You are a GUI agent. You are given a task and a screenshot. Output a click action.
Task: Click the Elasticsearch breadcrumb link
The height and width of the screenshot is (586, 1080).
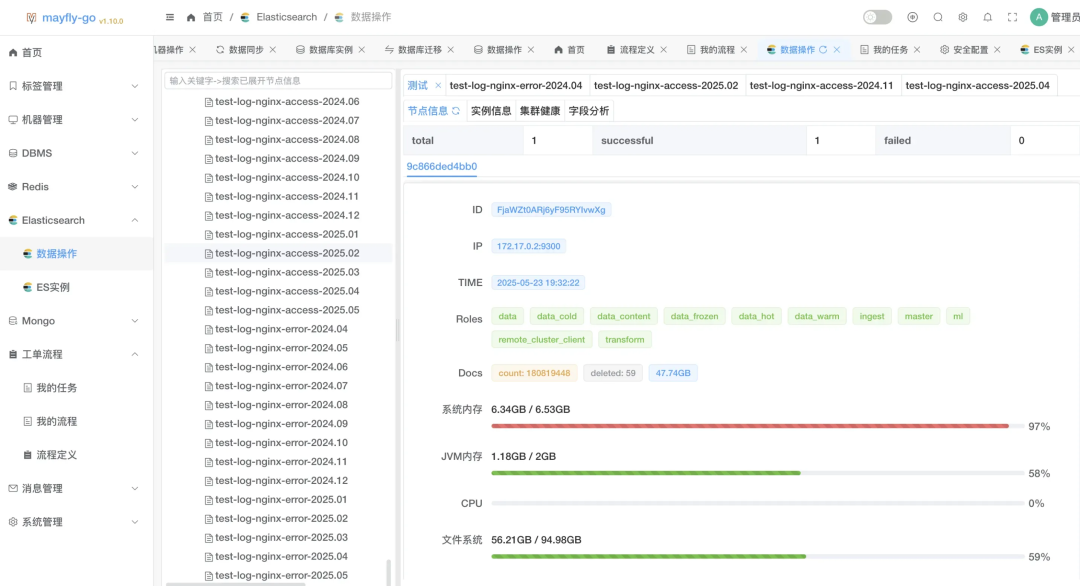coord(287,17)
